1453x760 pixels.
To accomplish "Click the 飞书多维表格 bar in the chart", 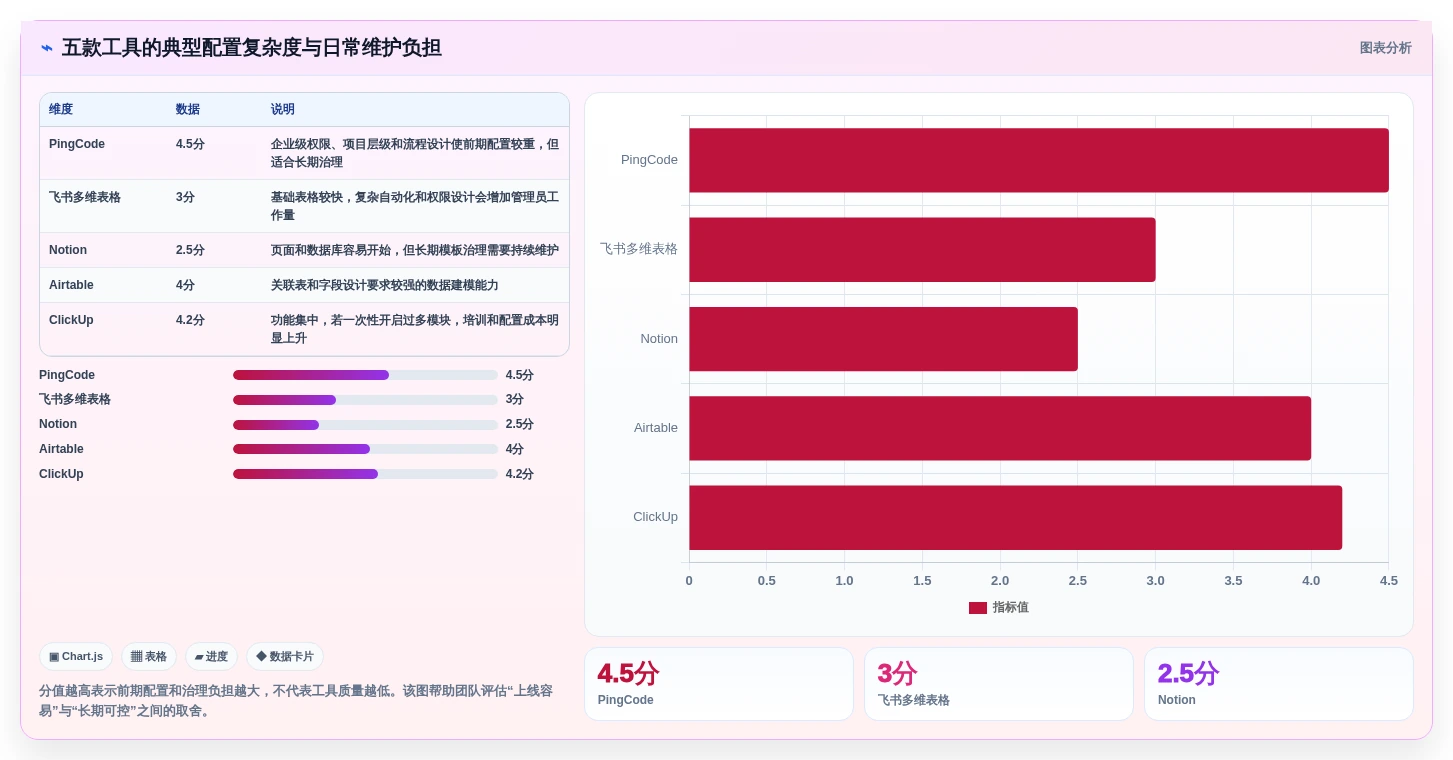I will (x=922, y=249).
